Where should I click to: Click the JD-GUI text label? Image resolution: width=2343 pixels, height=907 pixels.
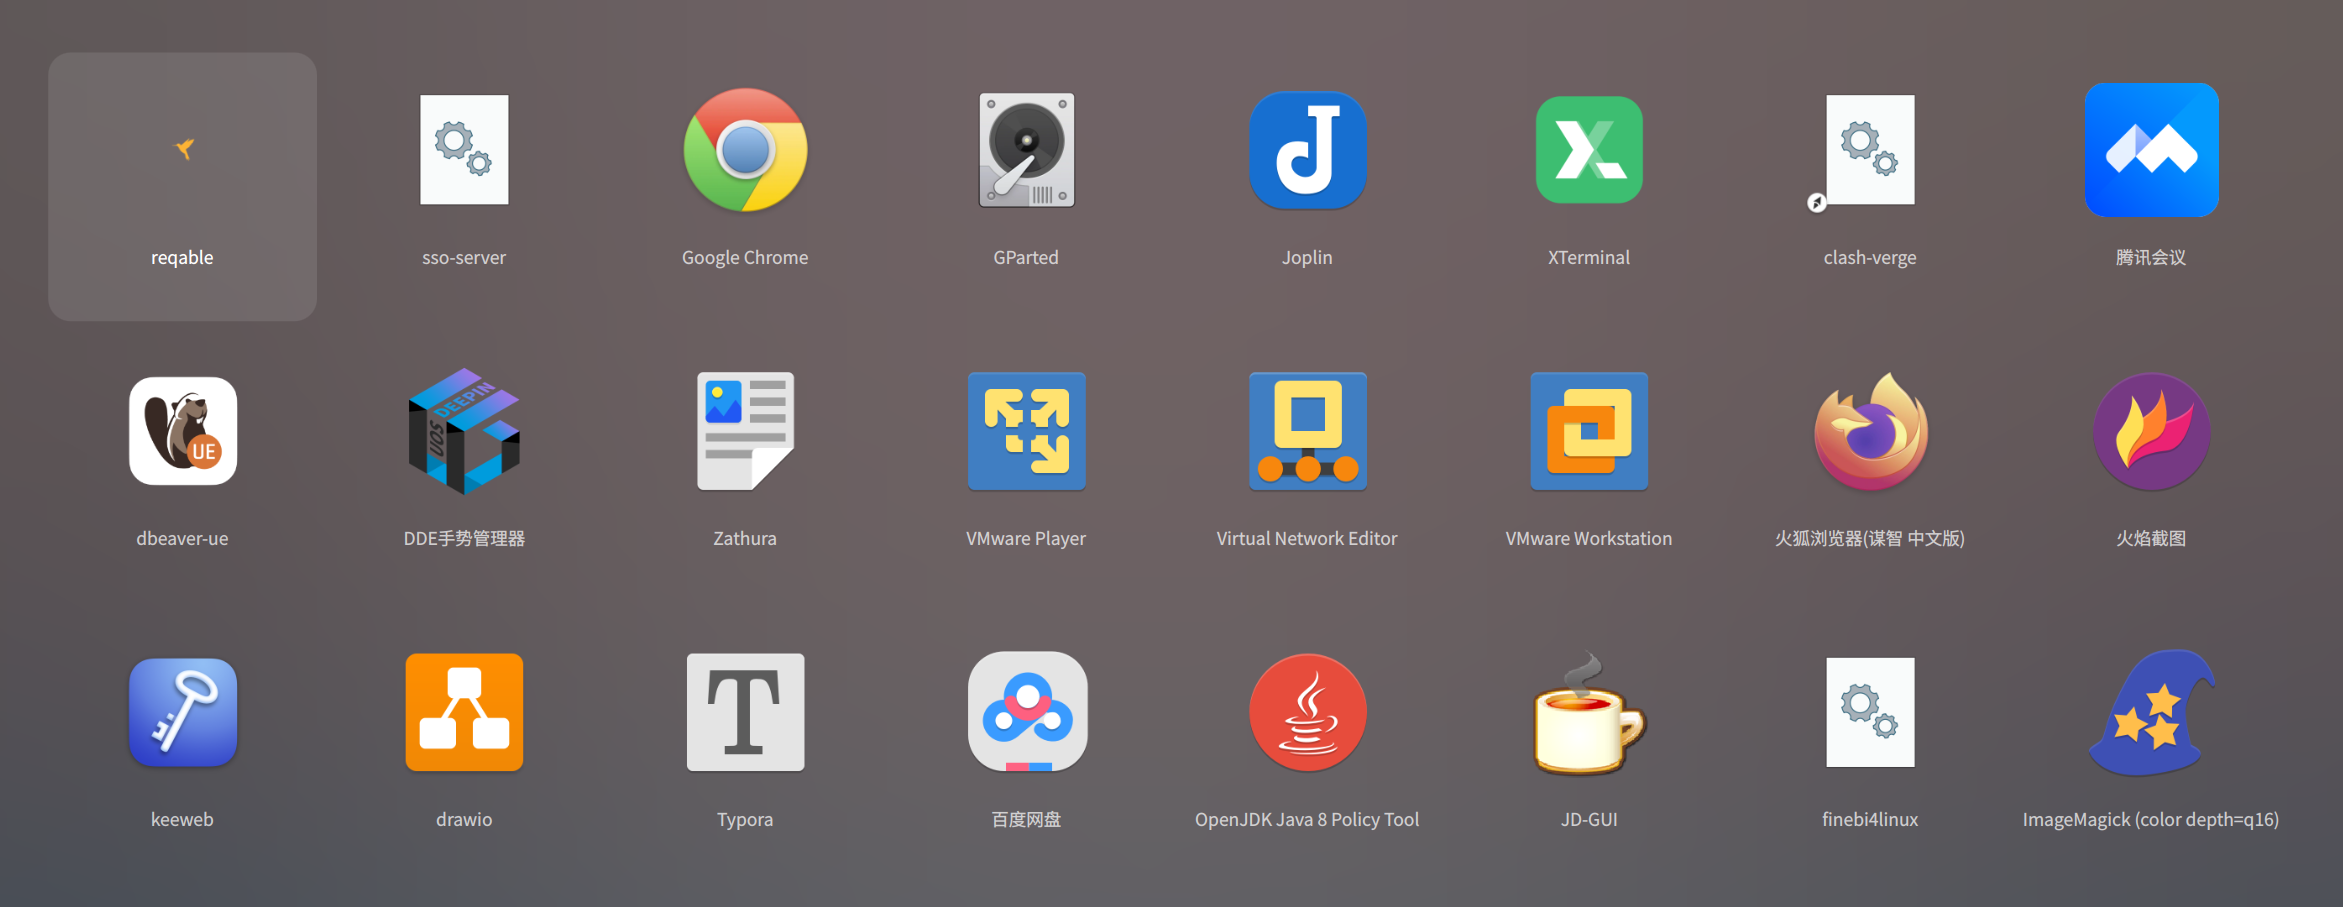[x=1588, y=820]
